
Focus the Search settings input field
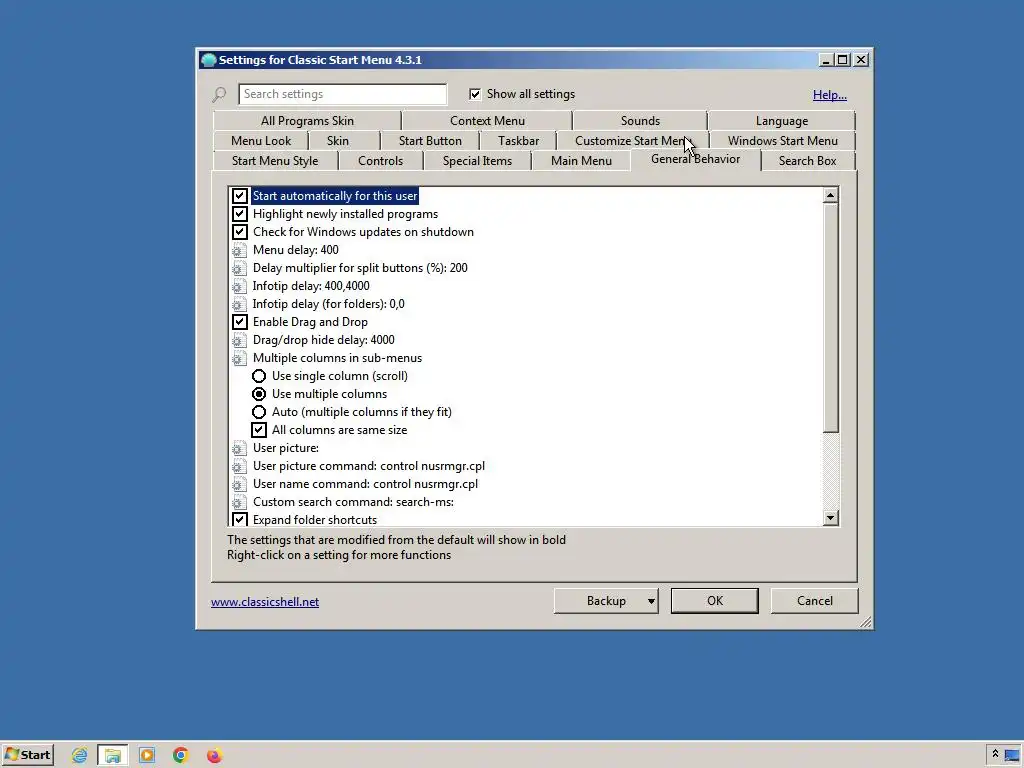click(x=343, y=94)
